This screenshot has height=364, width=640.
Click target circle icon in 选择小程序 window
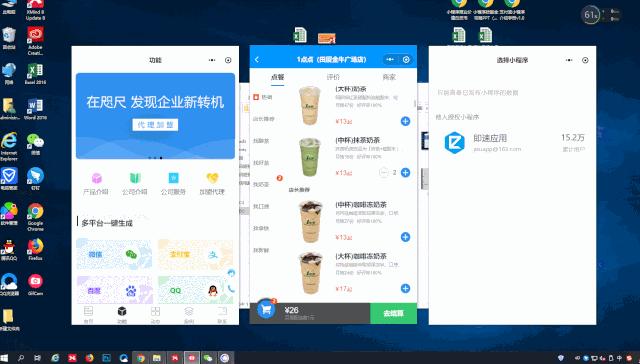coord(585,60)
